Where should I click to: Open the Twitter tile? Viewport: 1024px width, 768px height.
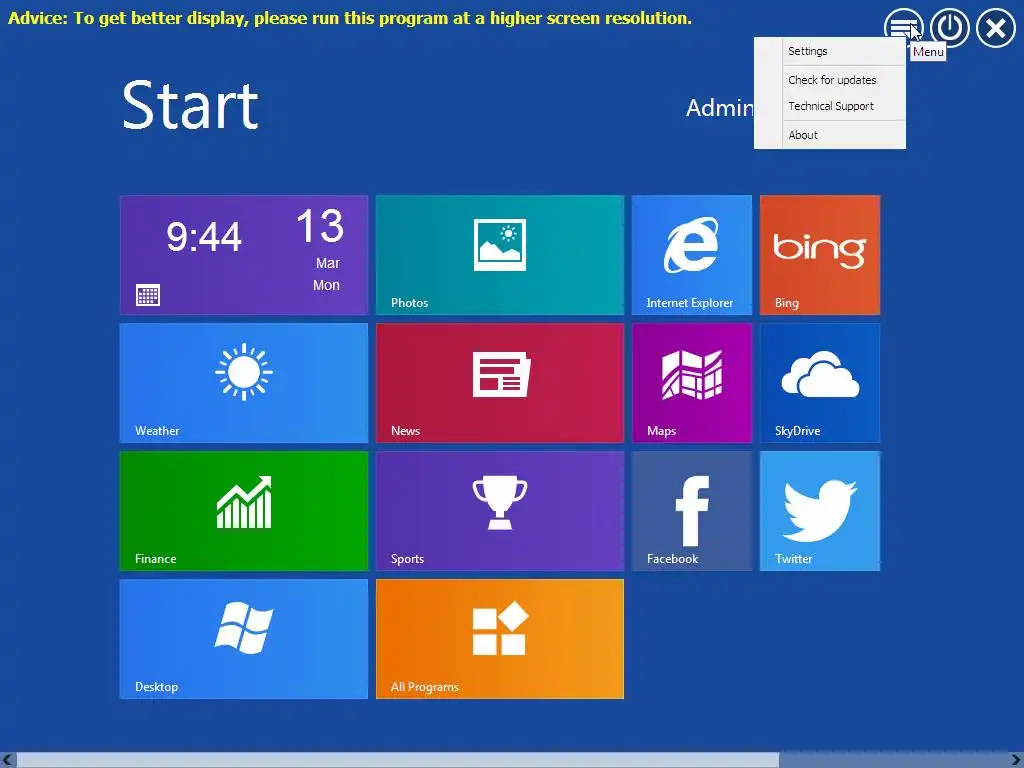click(x=820, y=511)
